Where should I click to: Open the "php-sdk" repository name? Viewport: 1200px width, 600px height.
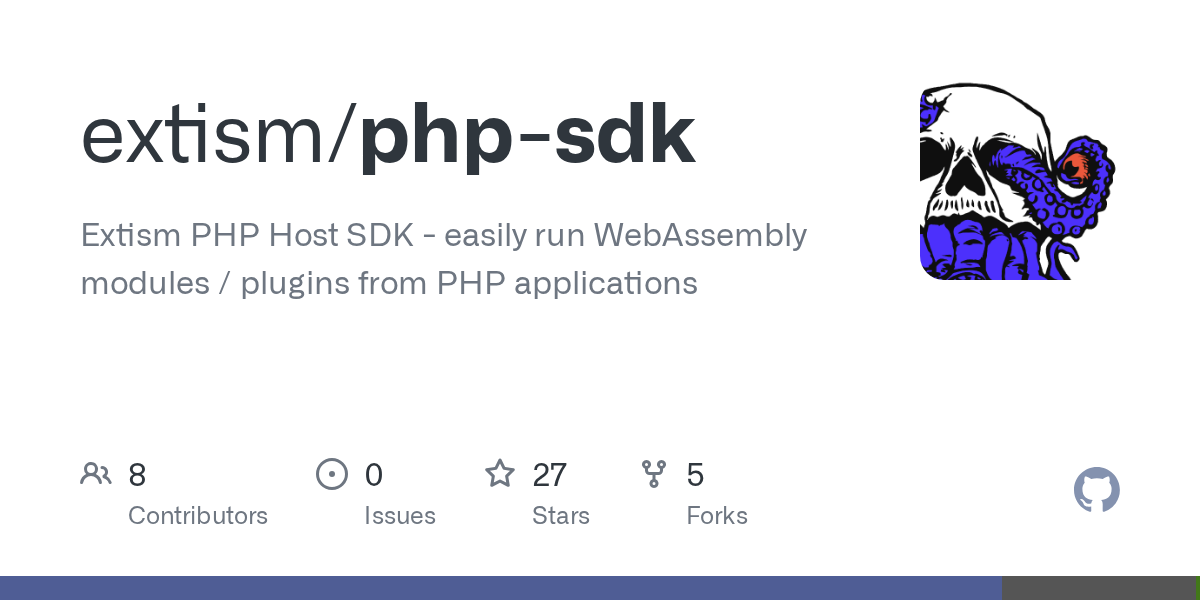click(527, 137)
